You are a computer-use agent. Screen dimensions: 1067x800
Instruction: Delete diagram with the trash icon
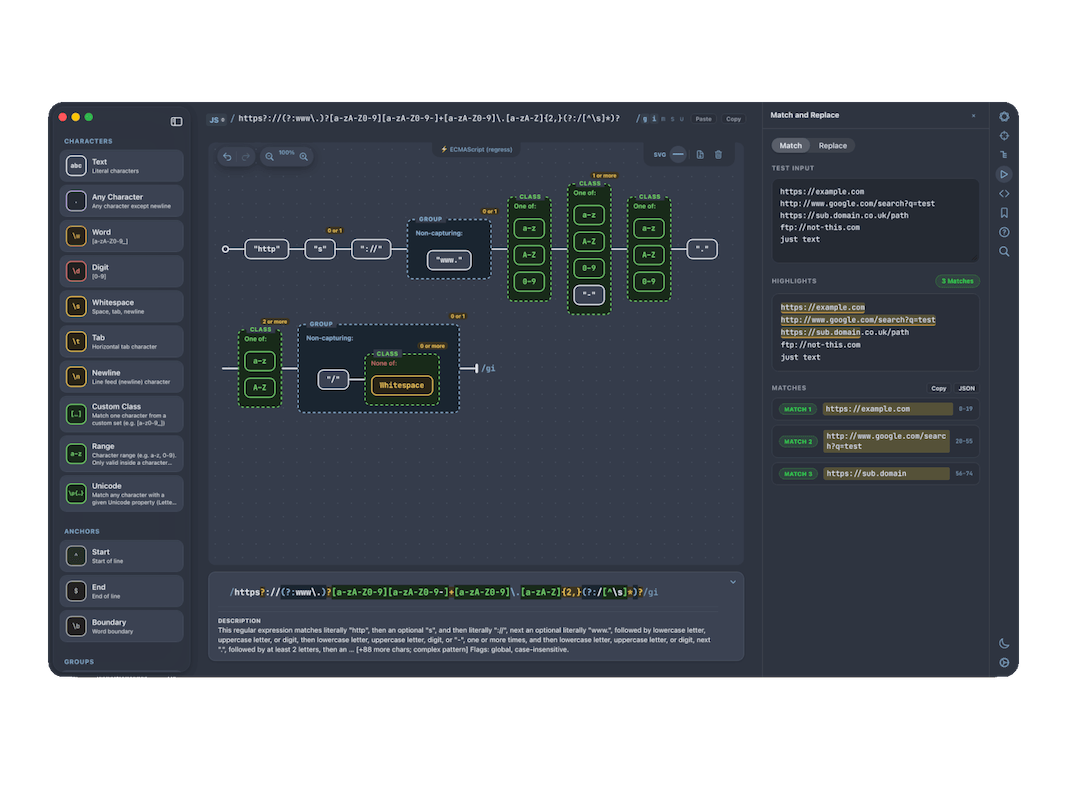click(718, 154)
